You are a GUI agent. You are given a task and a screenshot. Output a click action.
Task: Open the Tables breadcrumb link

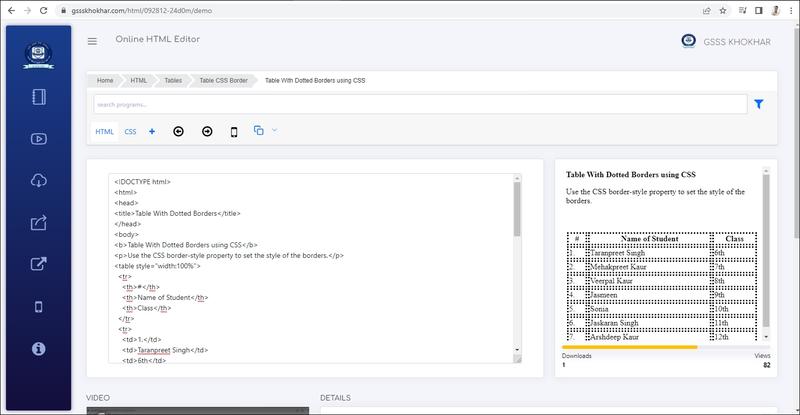coord(173,79)
